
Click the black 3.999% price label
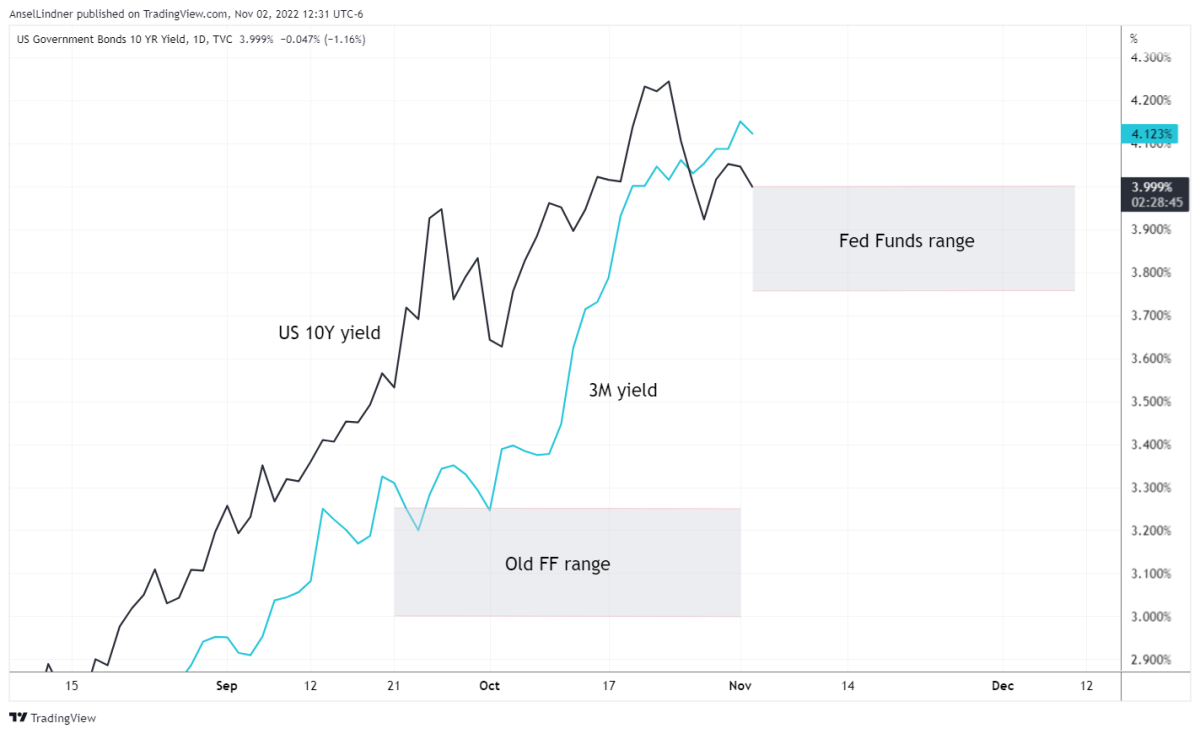pyautogui.click(x=1153, y=186)
